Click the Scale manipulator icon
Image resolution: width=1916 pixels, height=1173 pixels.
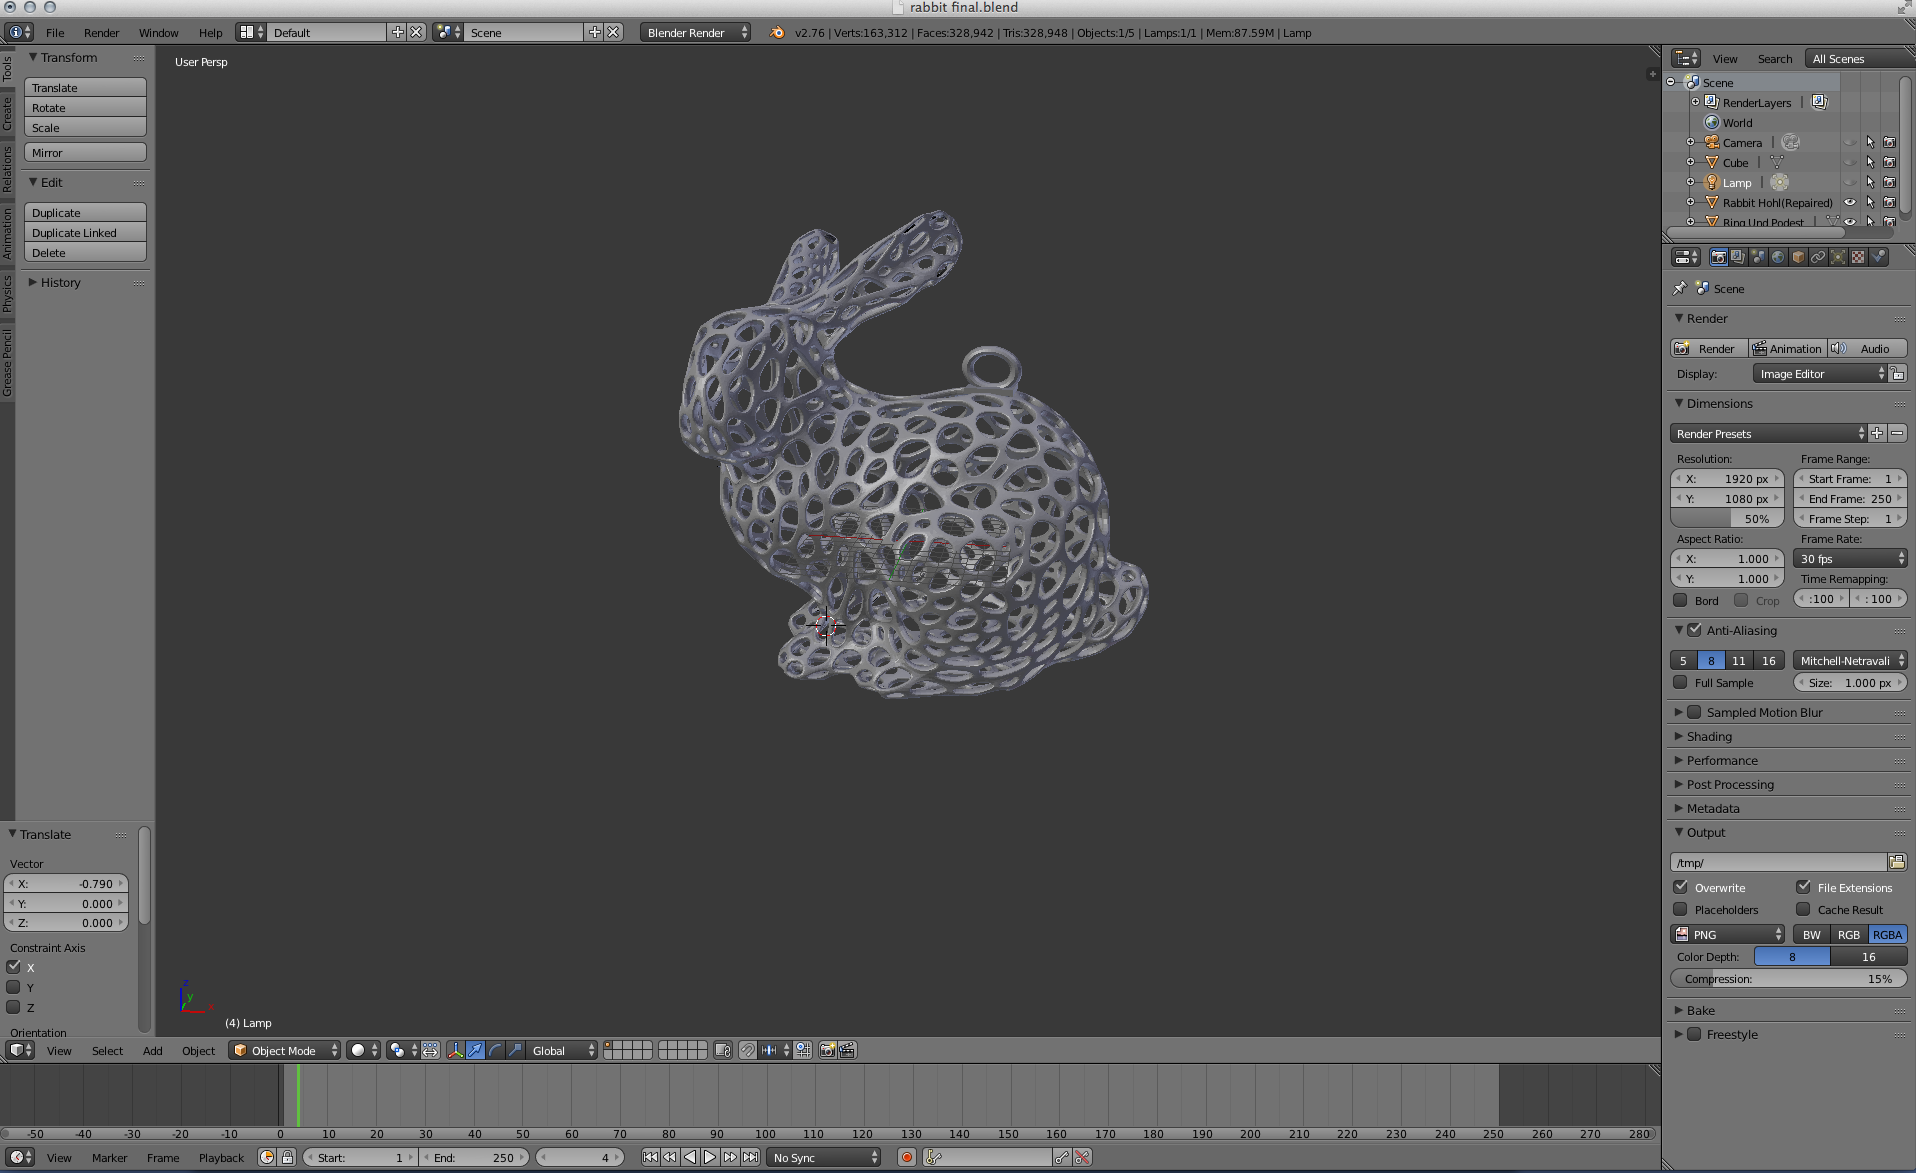515,1050
